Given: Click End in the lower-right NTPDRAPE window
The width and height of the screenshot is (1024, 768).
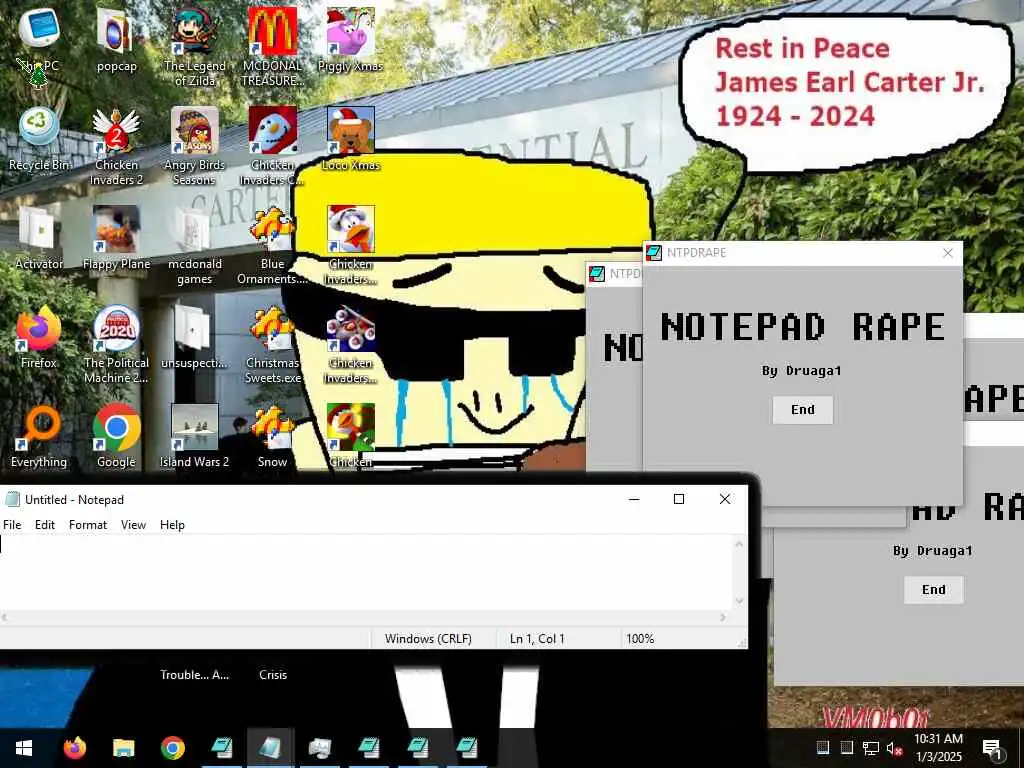Looking at the screenshot, I should pos(934,590).
